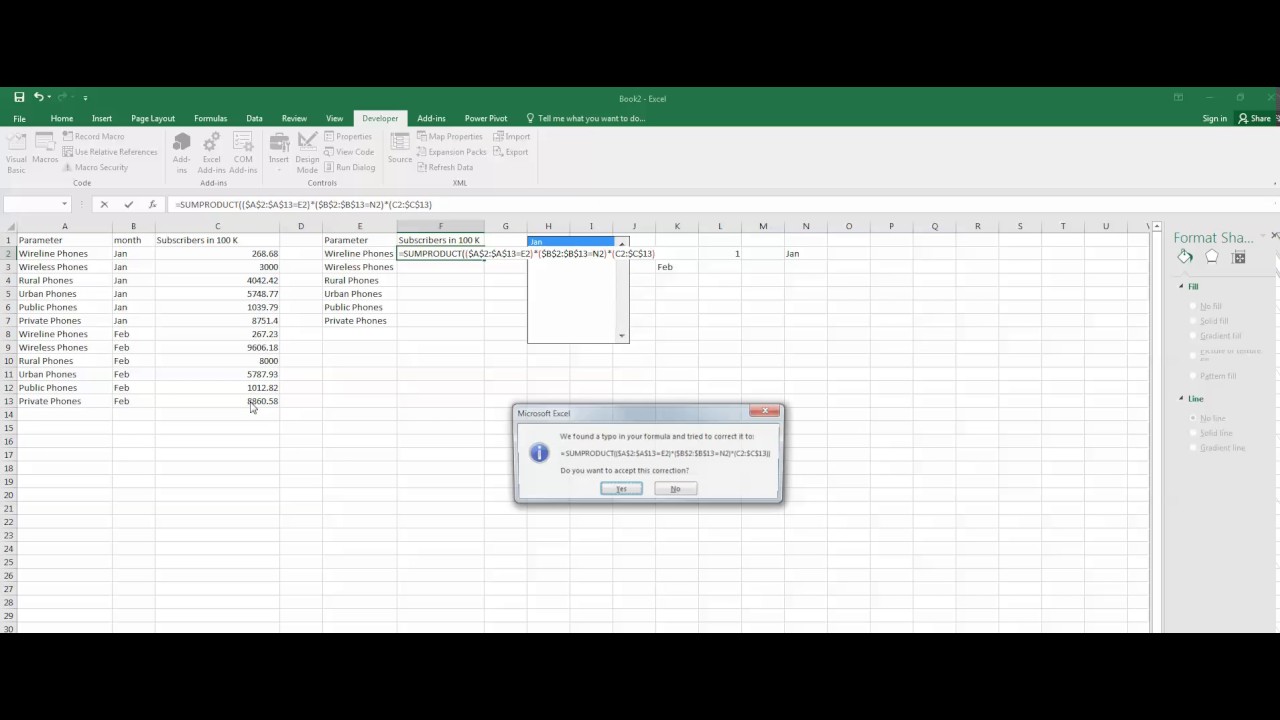This screenshot has height=720, width=1280.
Task: Click the XML Import button
Action: pos(512,136)
